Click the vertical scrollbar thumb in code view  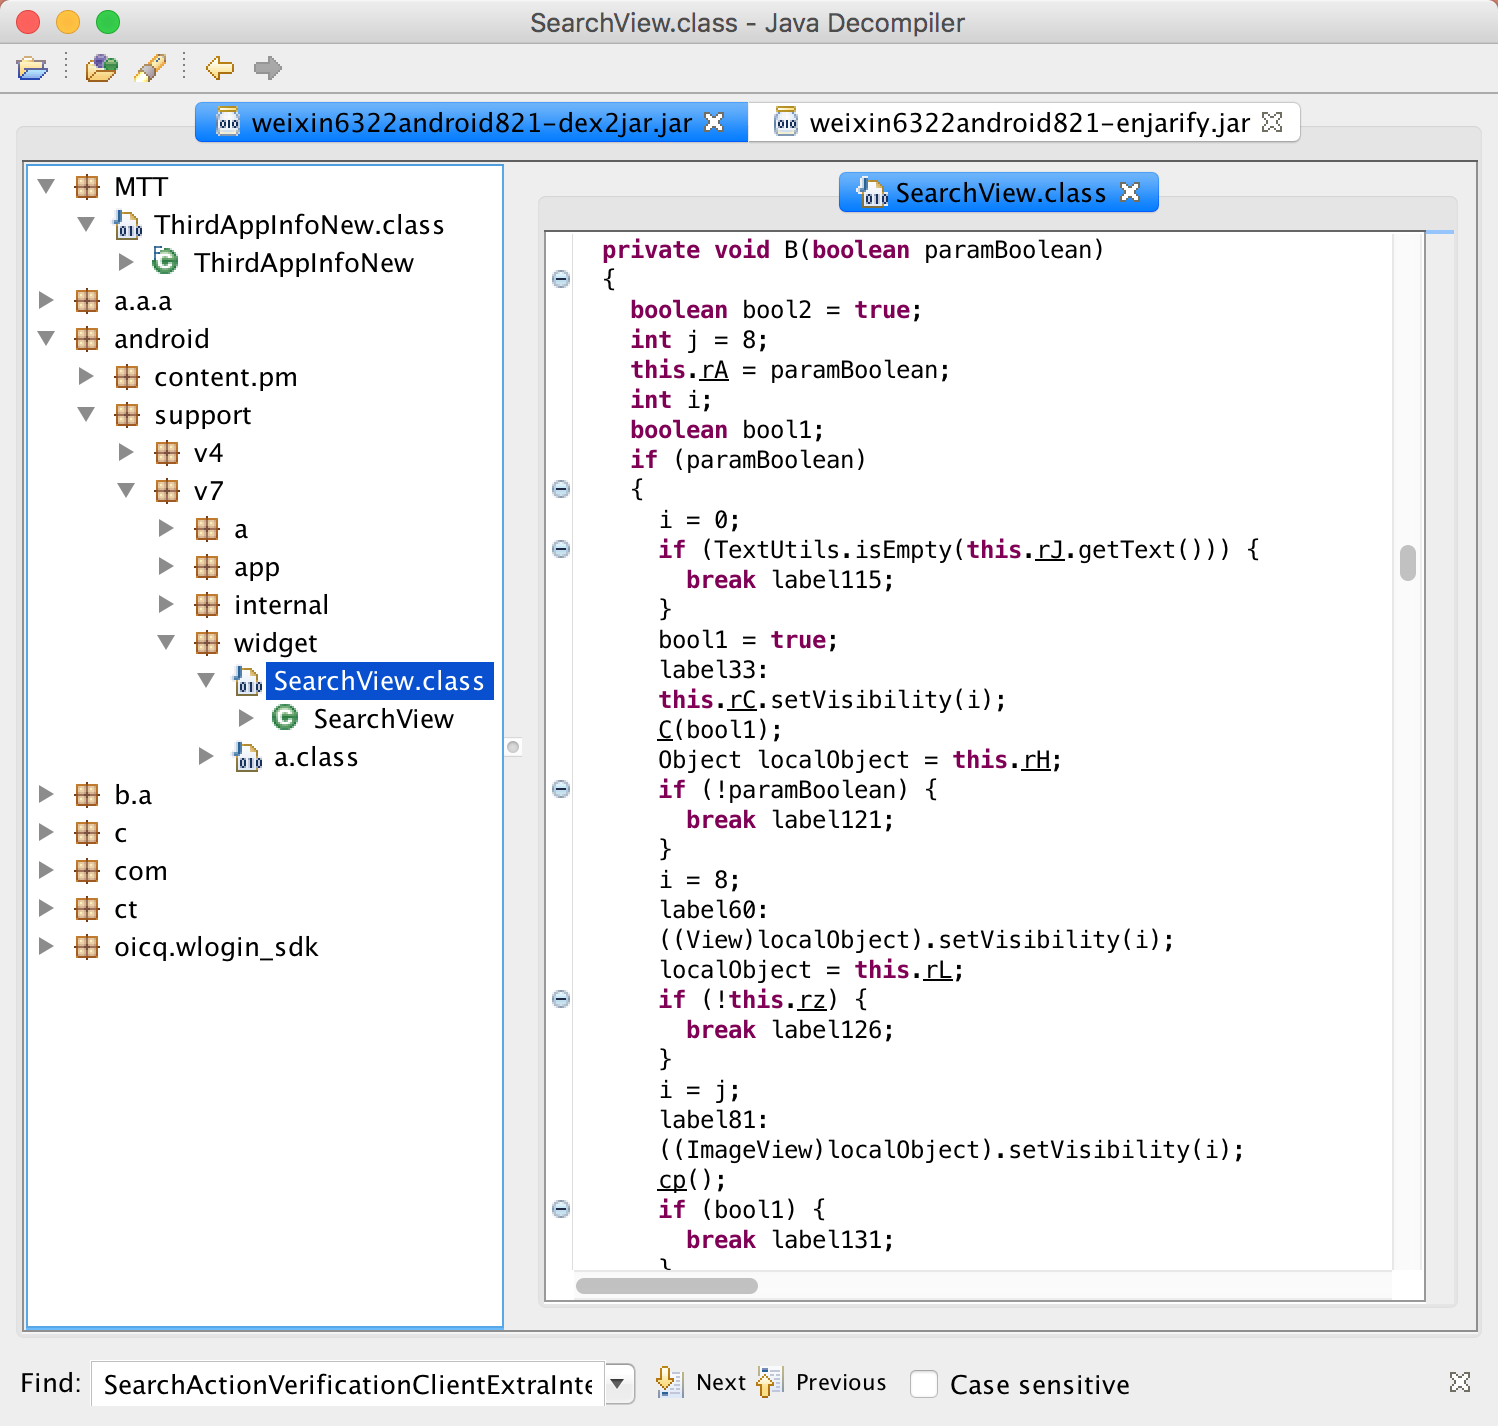click(1408, 563)
